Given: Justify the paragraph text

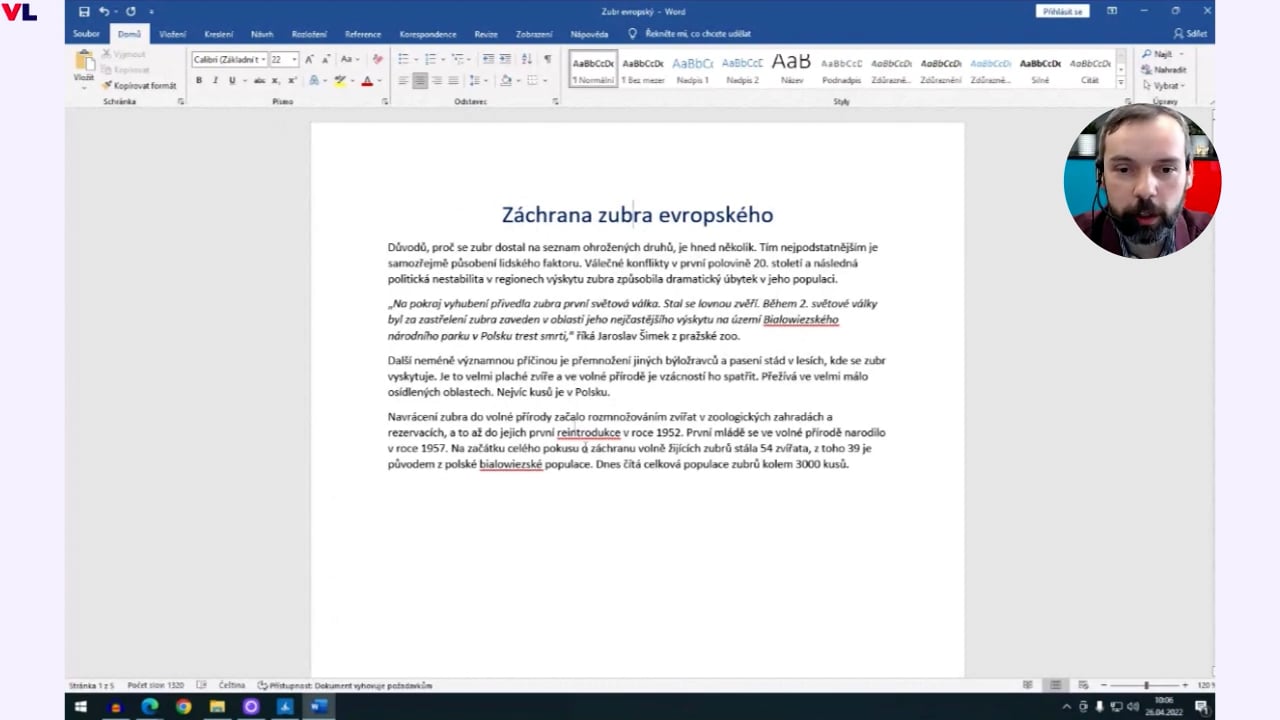Looking at the screenshot, I should [454, 80].
